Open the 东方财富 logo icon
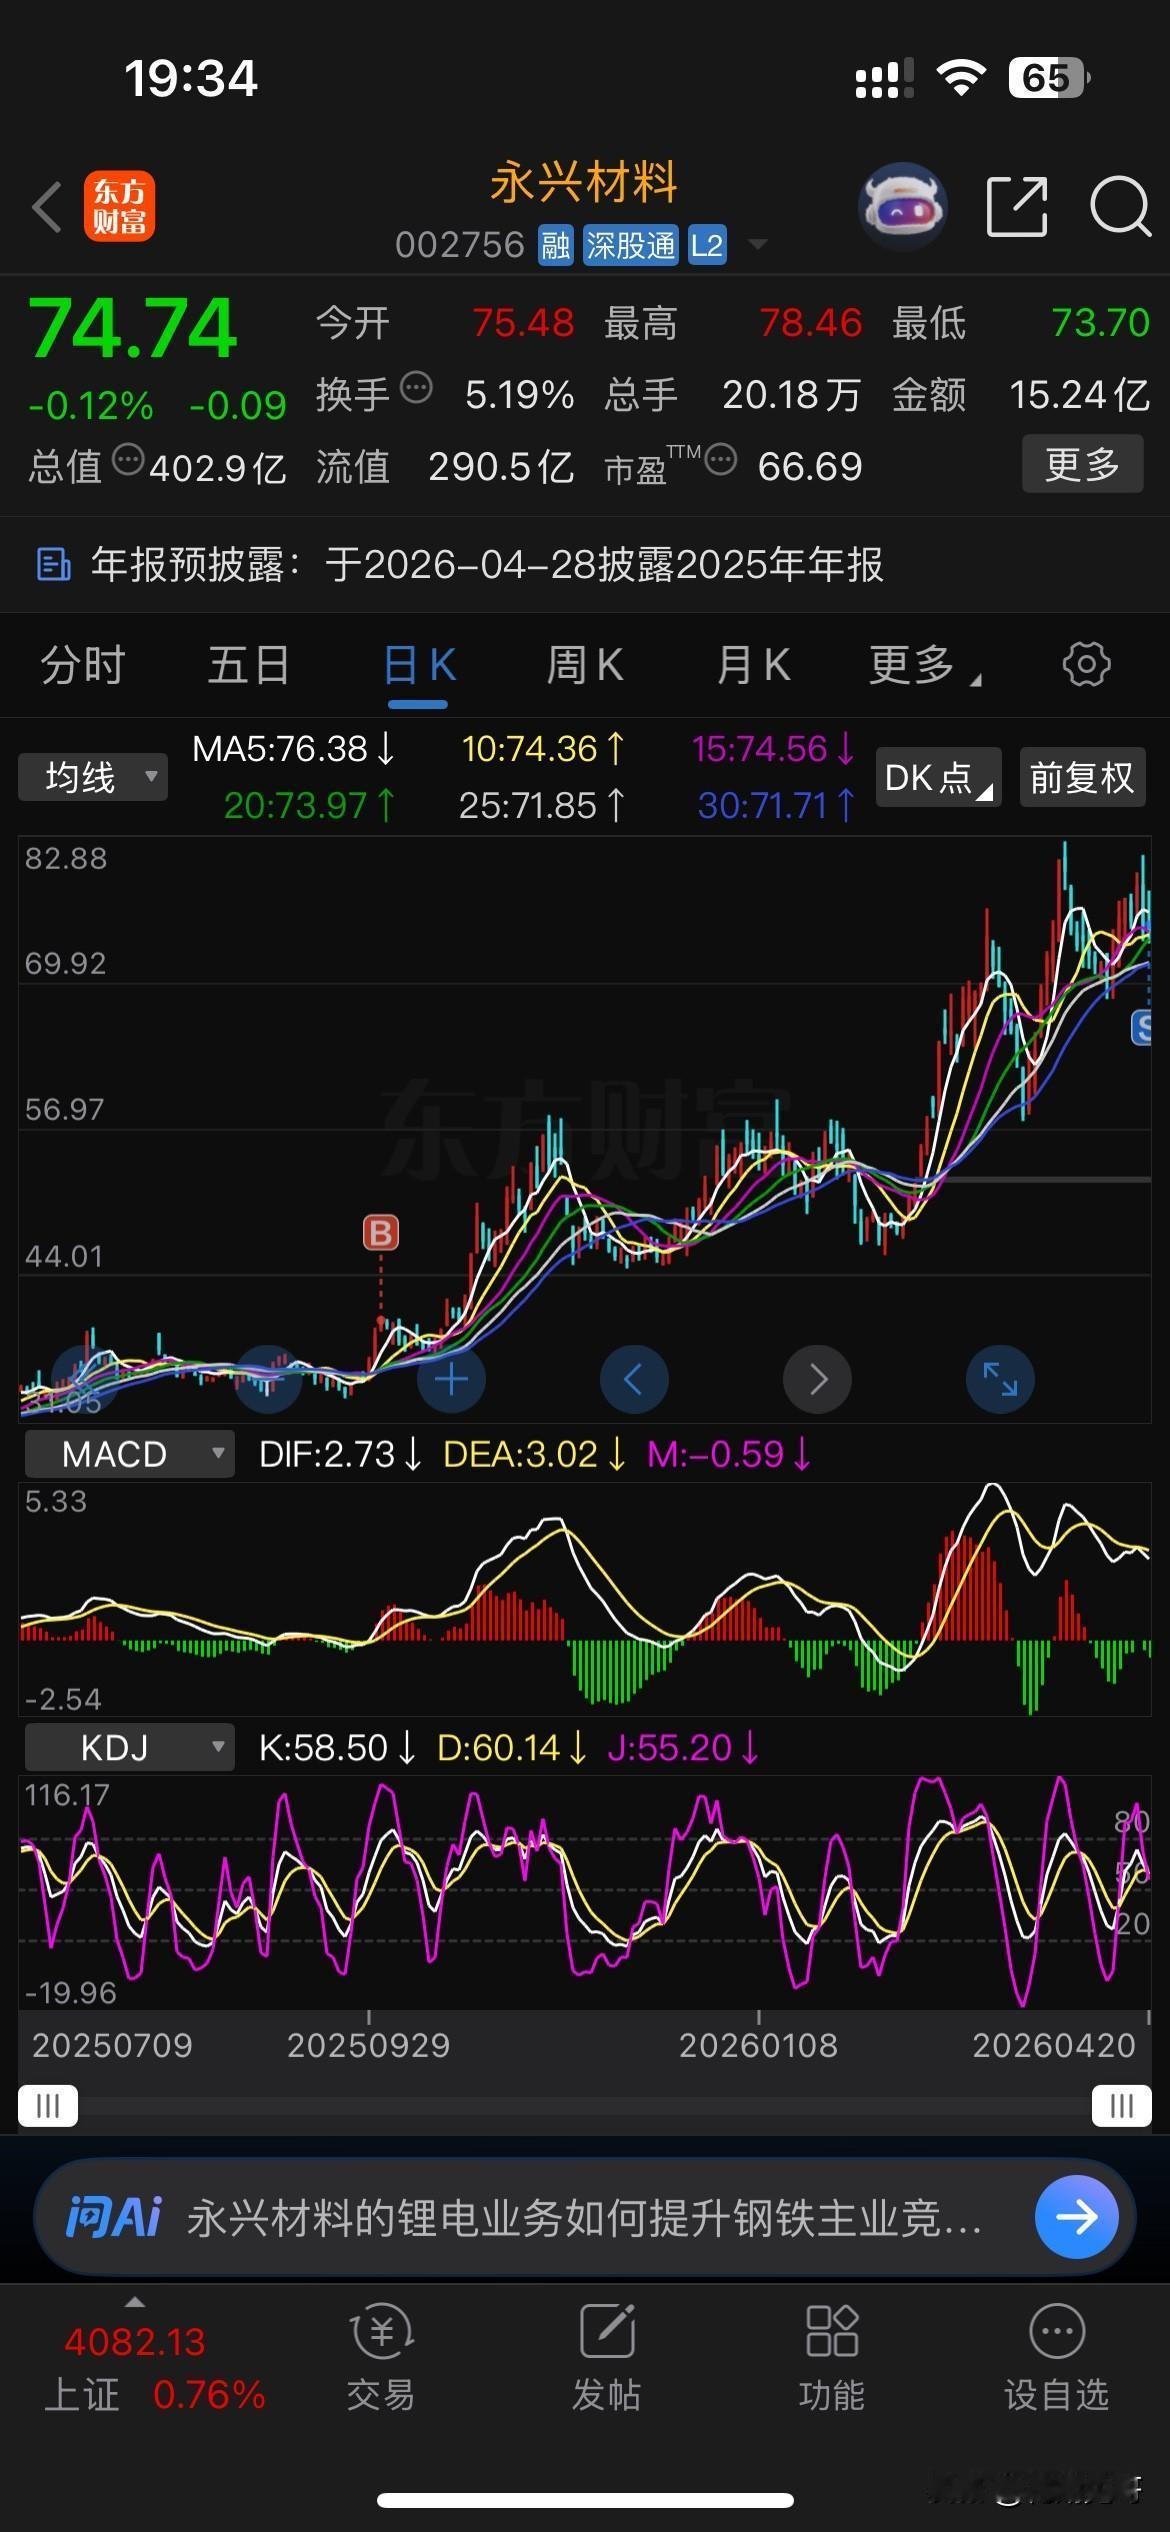Viewport: 1170px width, 2532px height. coord(119,207)
